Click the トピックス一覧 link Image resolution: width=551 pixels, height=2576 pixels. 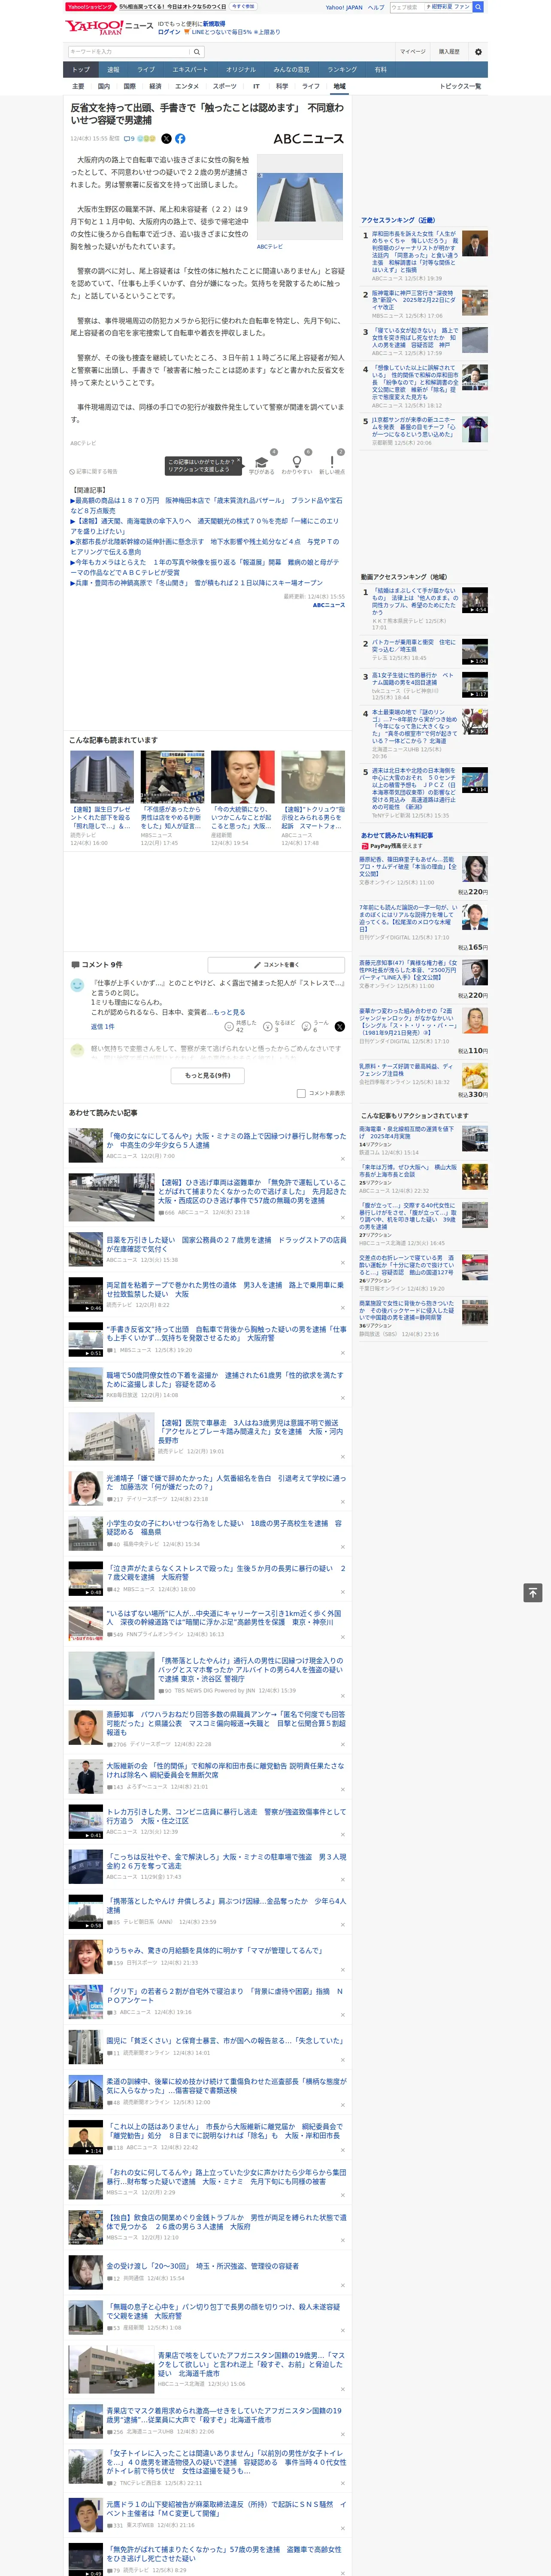(460, 86)
